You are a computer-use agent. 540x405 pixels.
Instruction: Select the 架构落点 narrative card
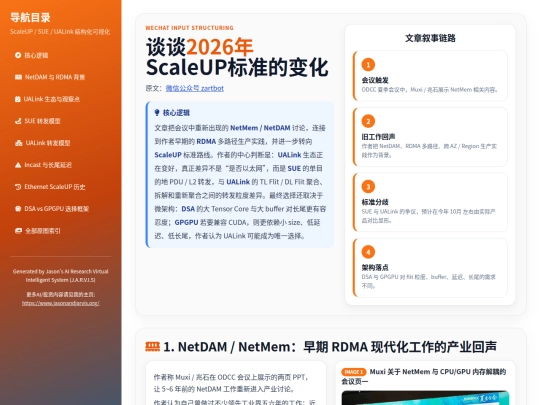pyautogui.click(x=430, y=268)
